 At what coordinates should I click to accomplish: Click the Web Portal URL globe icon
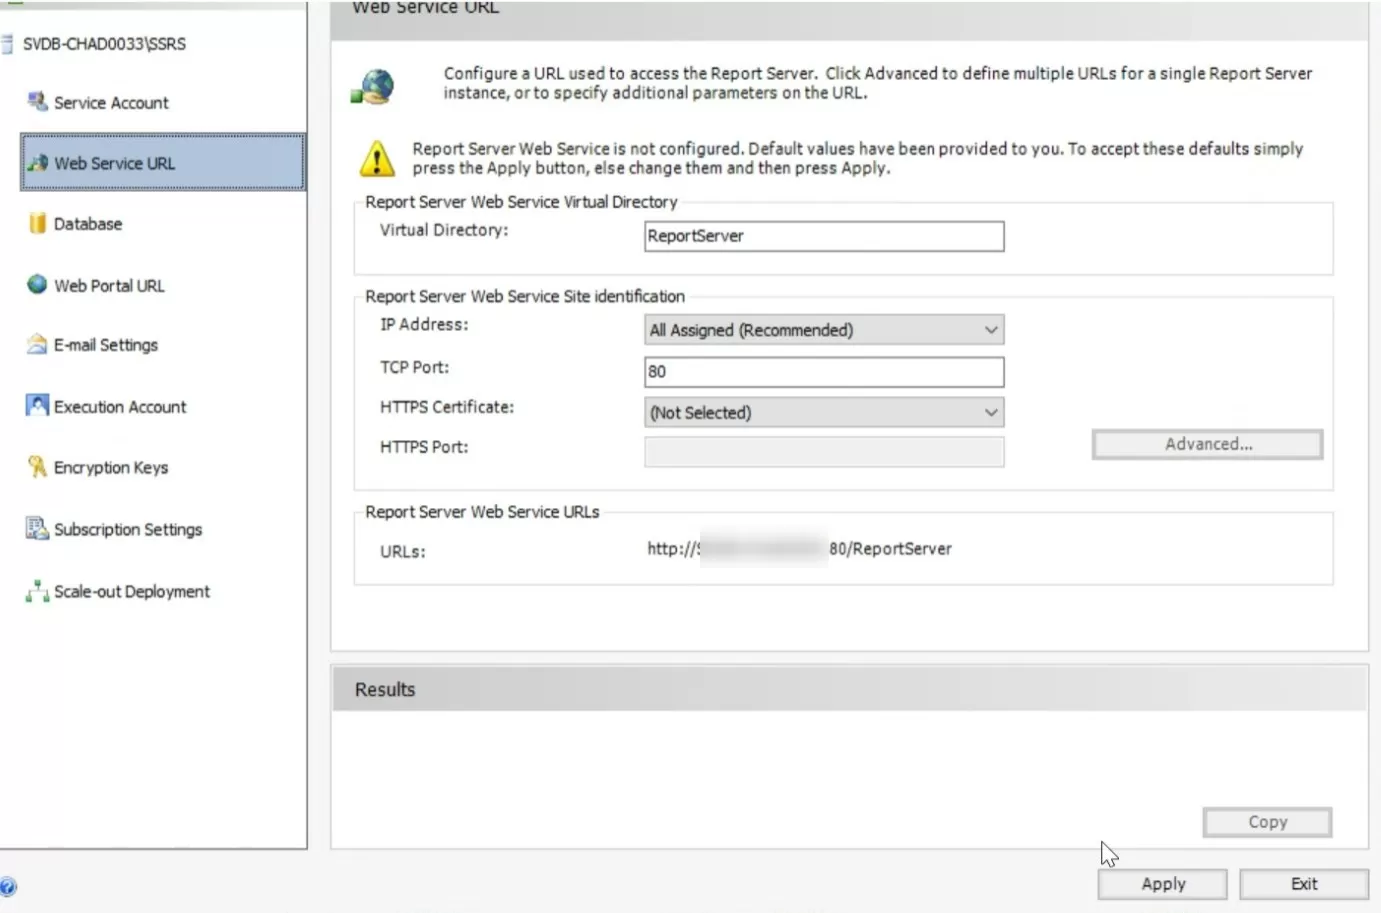tap(37, 284)
